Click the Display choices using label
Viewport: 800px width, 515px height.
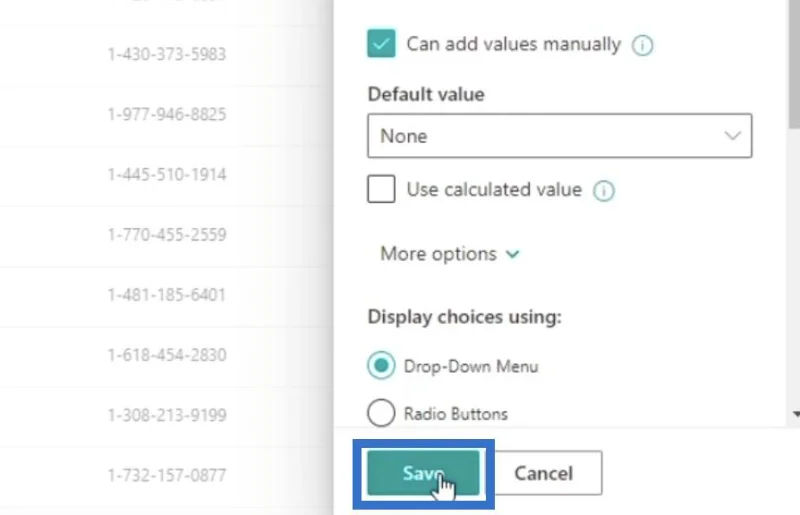click(x=464, y=317)
